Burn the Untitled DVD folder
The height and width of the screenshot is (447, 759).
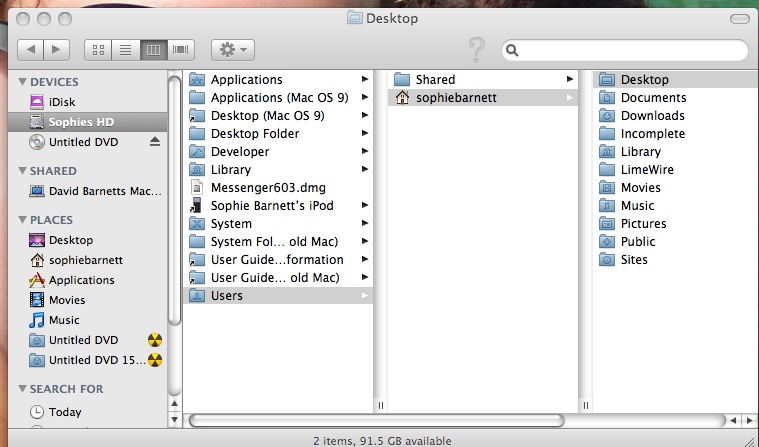point(155,340)
